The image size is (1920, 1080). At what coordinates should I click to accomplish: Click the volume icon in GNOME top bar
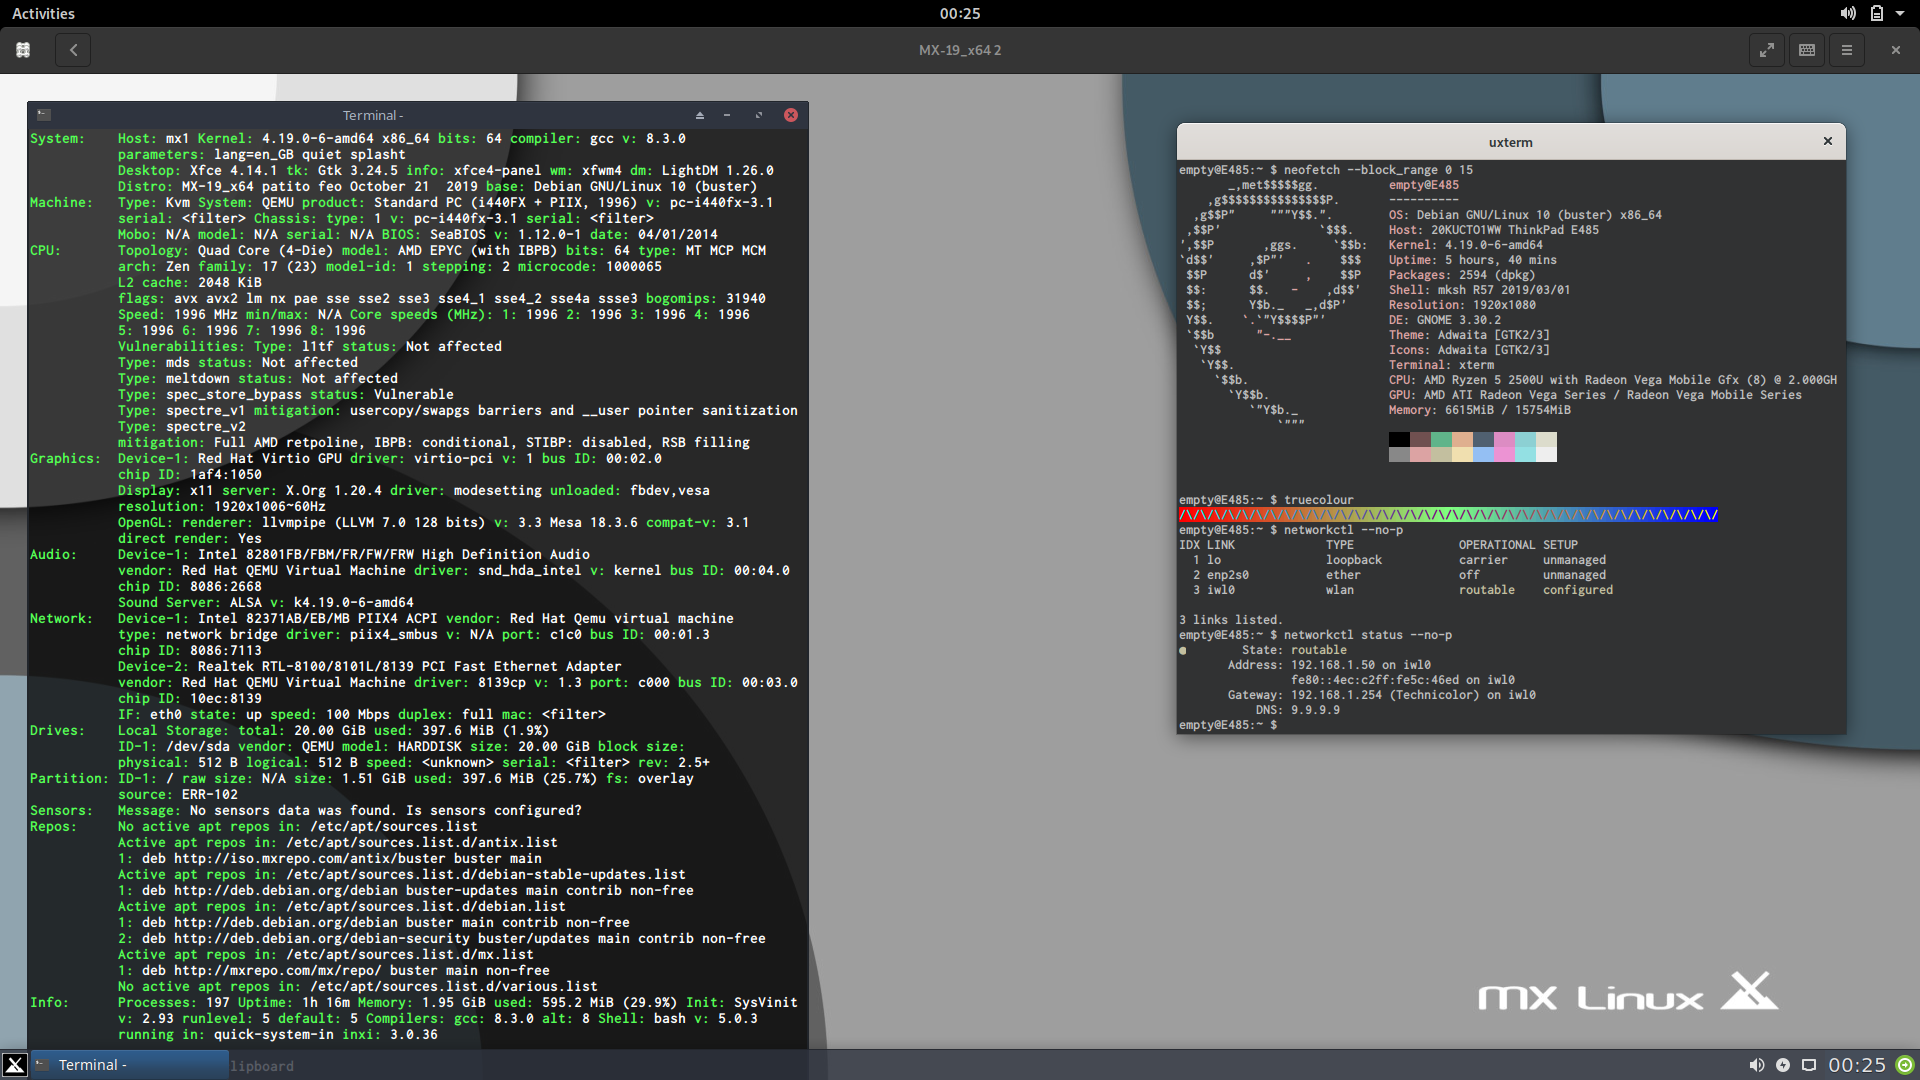tap(1848, 13)
